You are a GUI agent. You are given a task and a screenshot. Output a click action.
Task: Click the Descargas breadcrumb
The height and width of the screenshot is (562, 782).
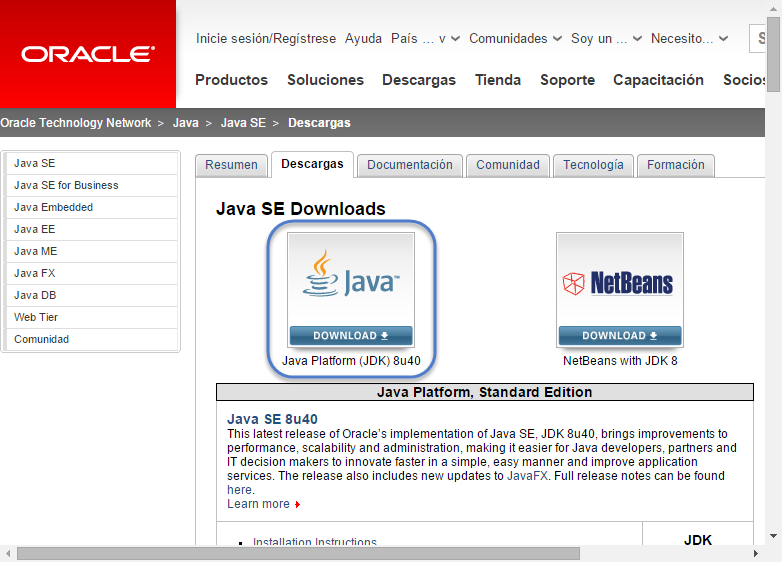[x=319, y=123]
